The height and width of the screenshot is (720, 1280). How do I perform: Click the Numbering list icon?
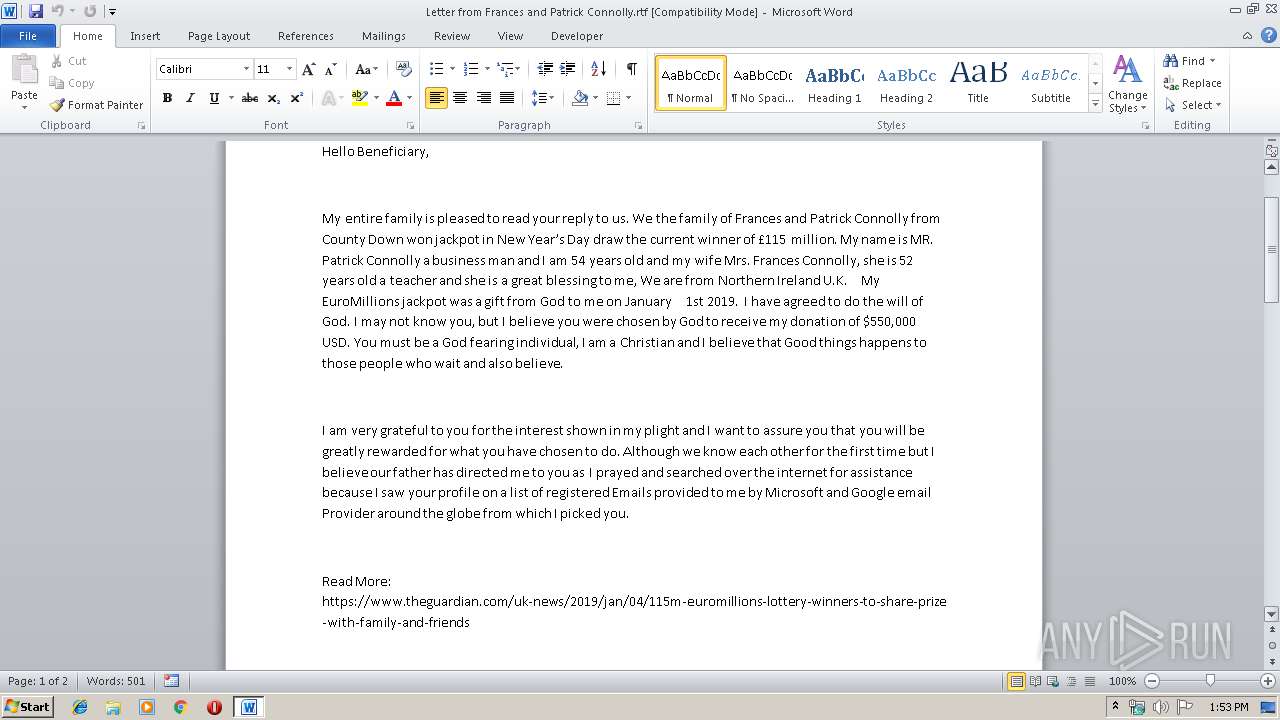pos(472,69)
